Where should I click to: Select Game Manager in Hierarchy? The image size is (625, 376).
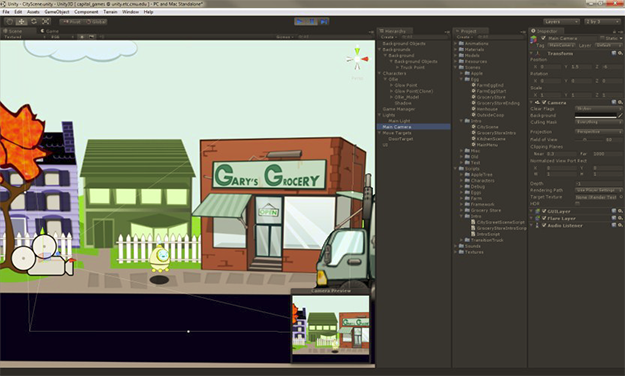[x=399, y=109]
